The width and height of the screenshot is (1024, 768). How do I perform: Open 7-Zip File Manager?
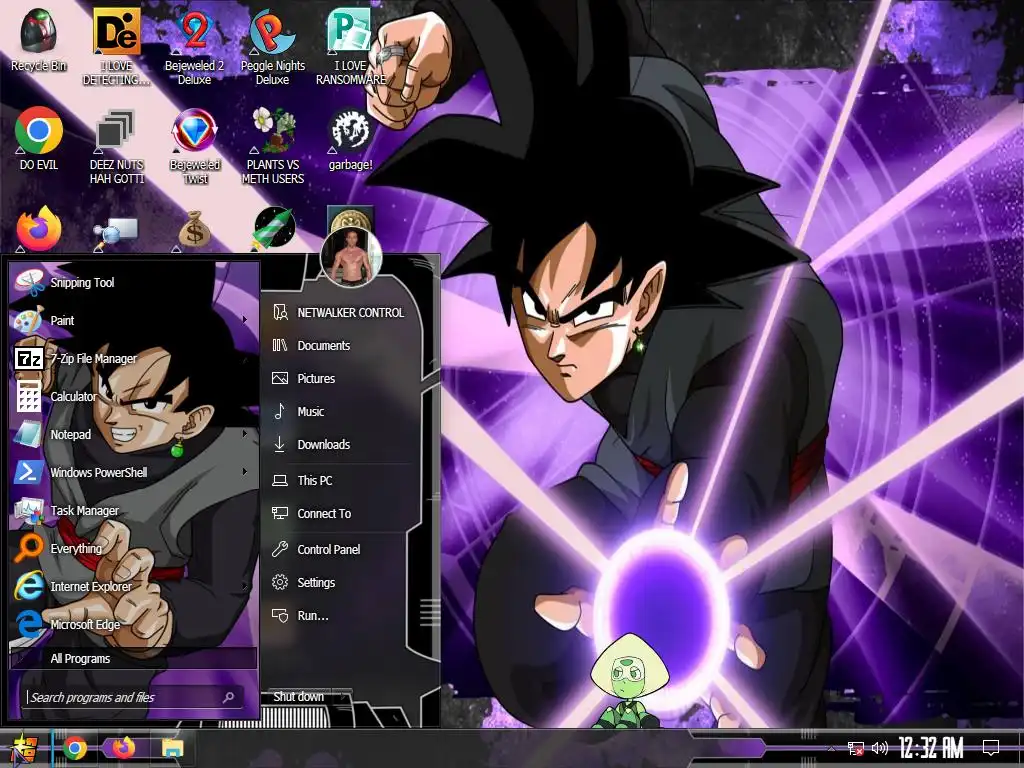(131, 359)
